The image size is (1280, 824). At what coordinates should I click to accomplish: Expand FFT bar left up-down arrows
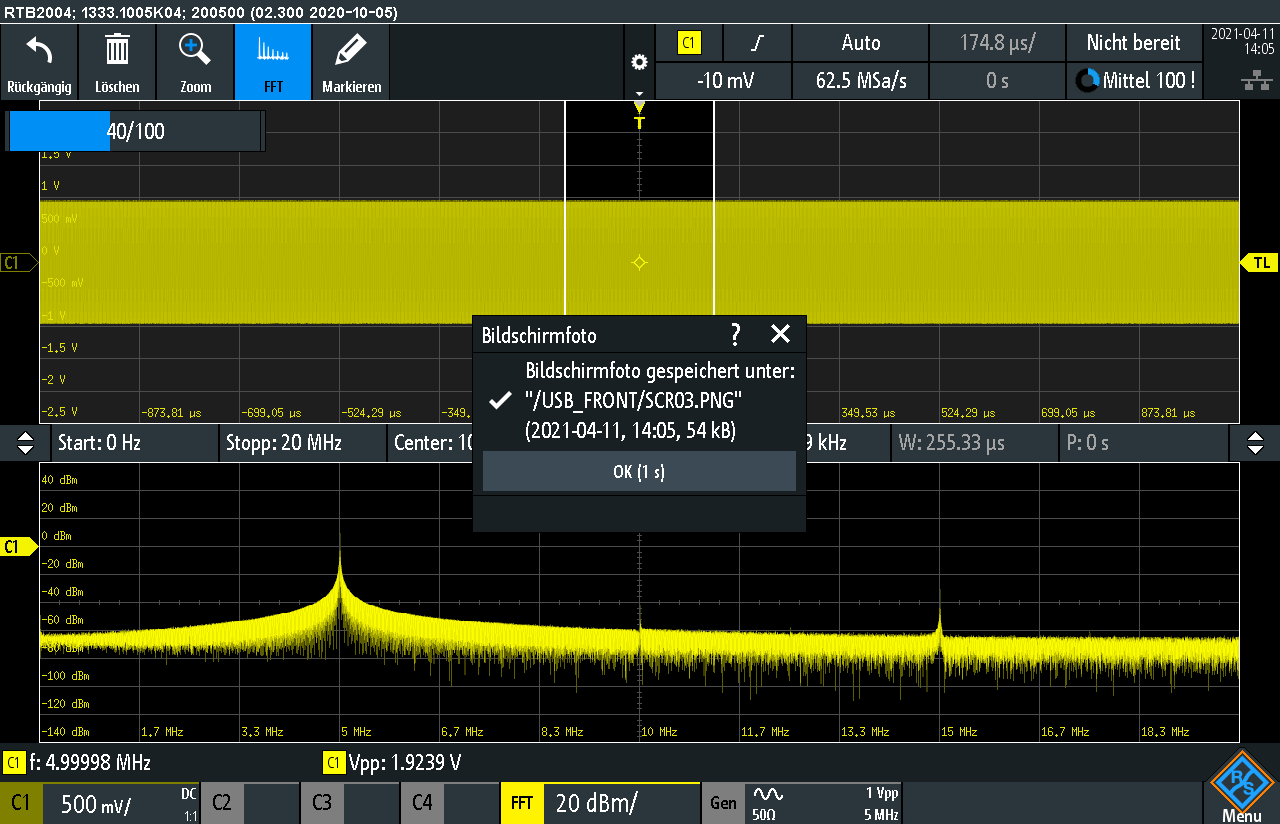[26, 443]
